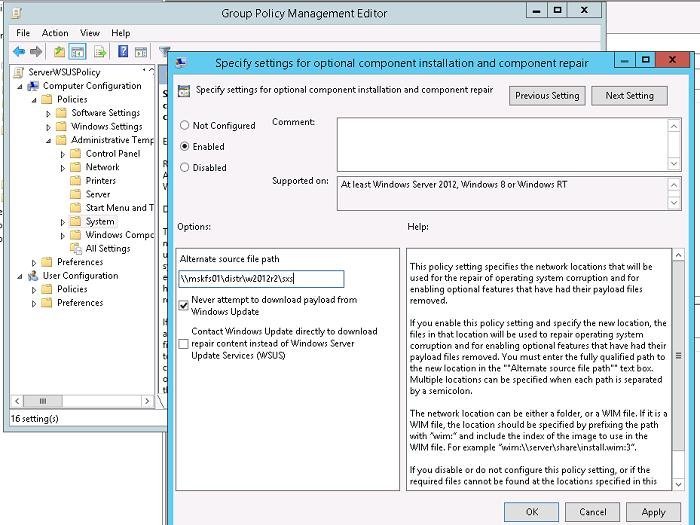Click the Filter funnel toolbar icon

pyautogui.click(x=164, y=50)
